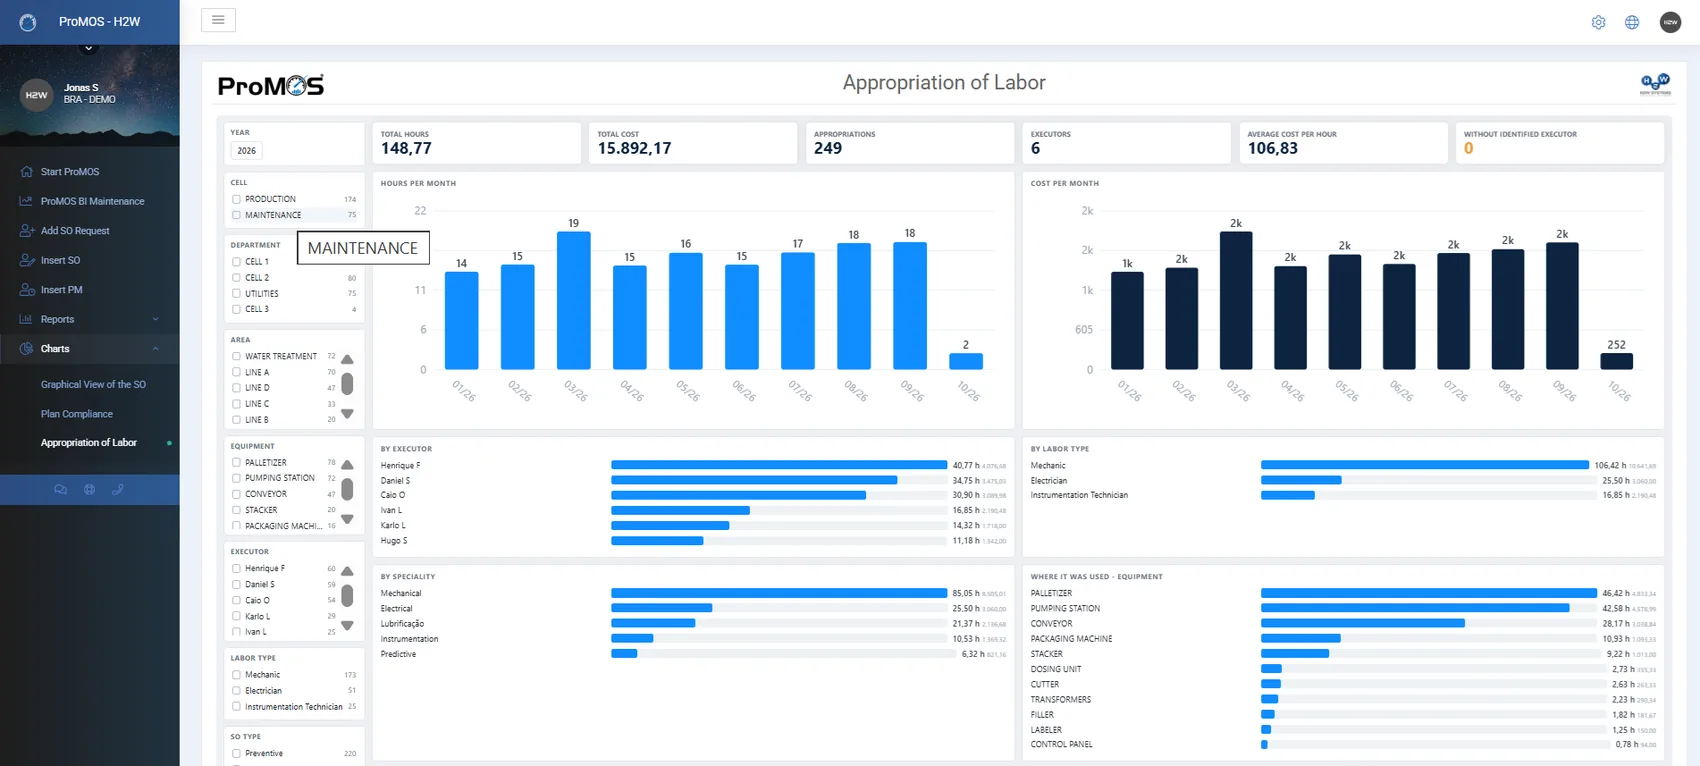Open the ProMOS BI Maintenance menu item
Viewport: 1700px width, 766px height.
click(93, 201)
